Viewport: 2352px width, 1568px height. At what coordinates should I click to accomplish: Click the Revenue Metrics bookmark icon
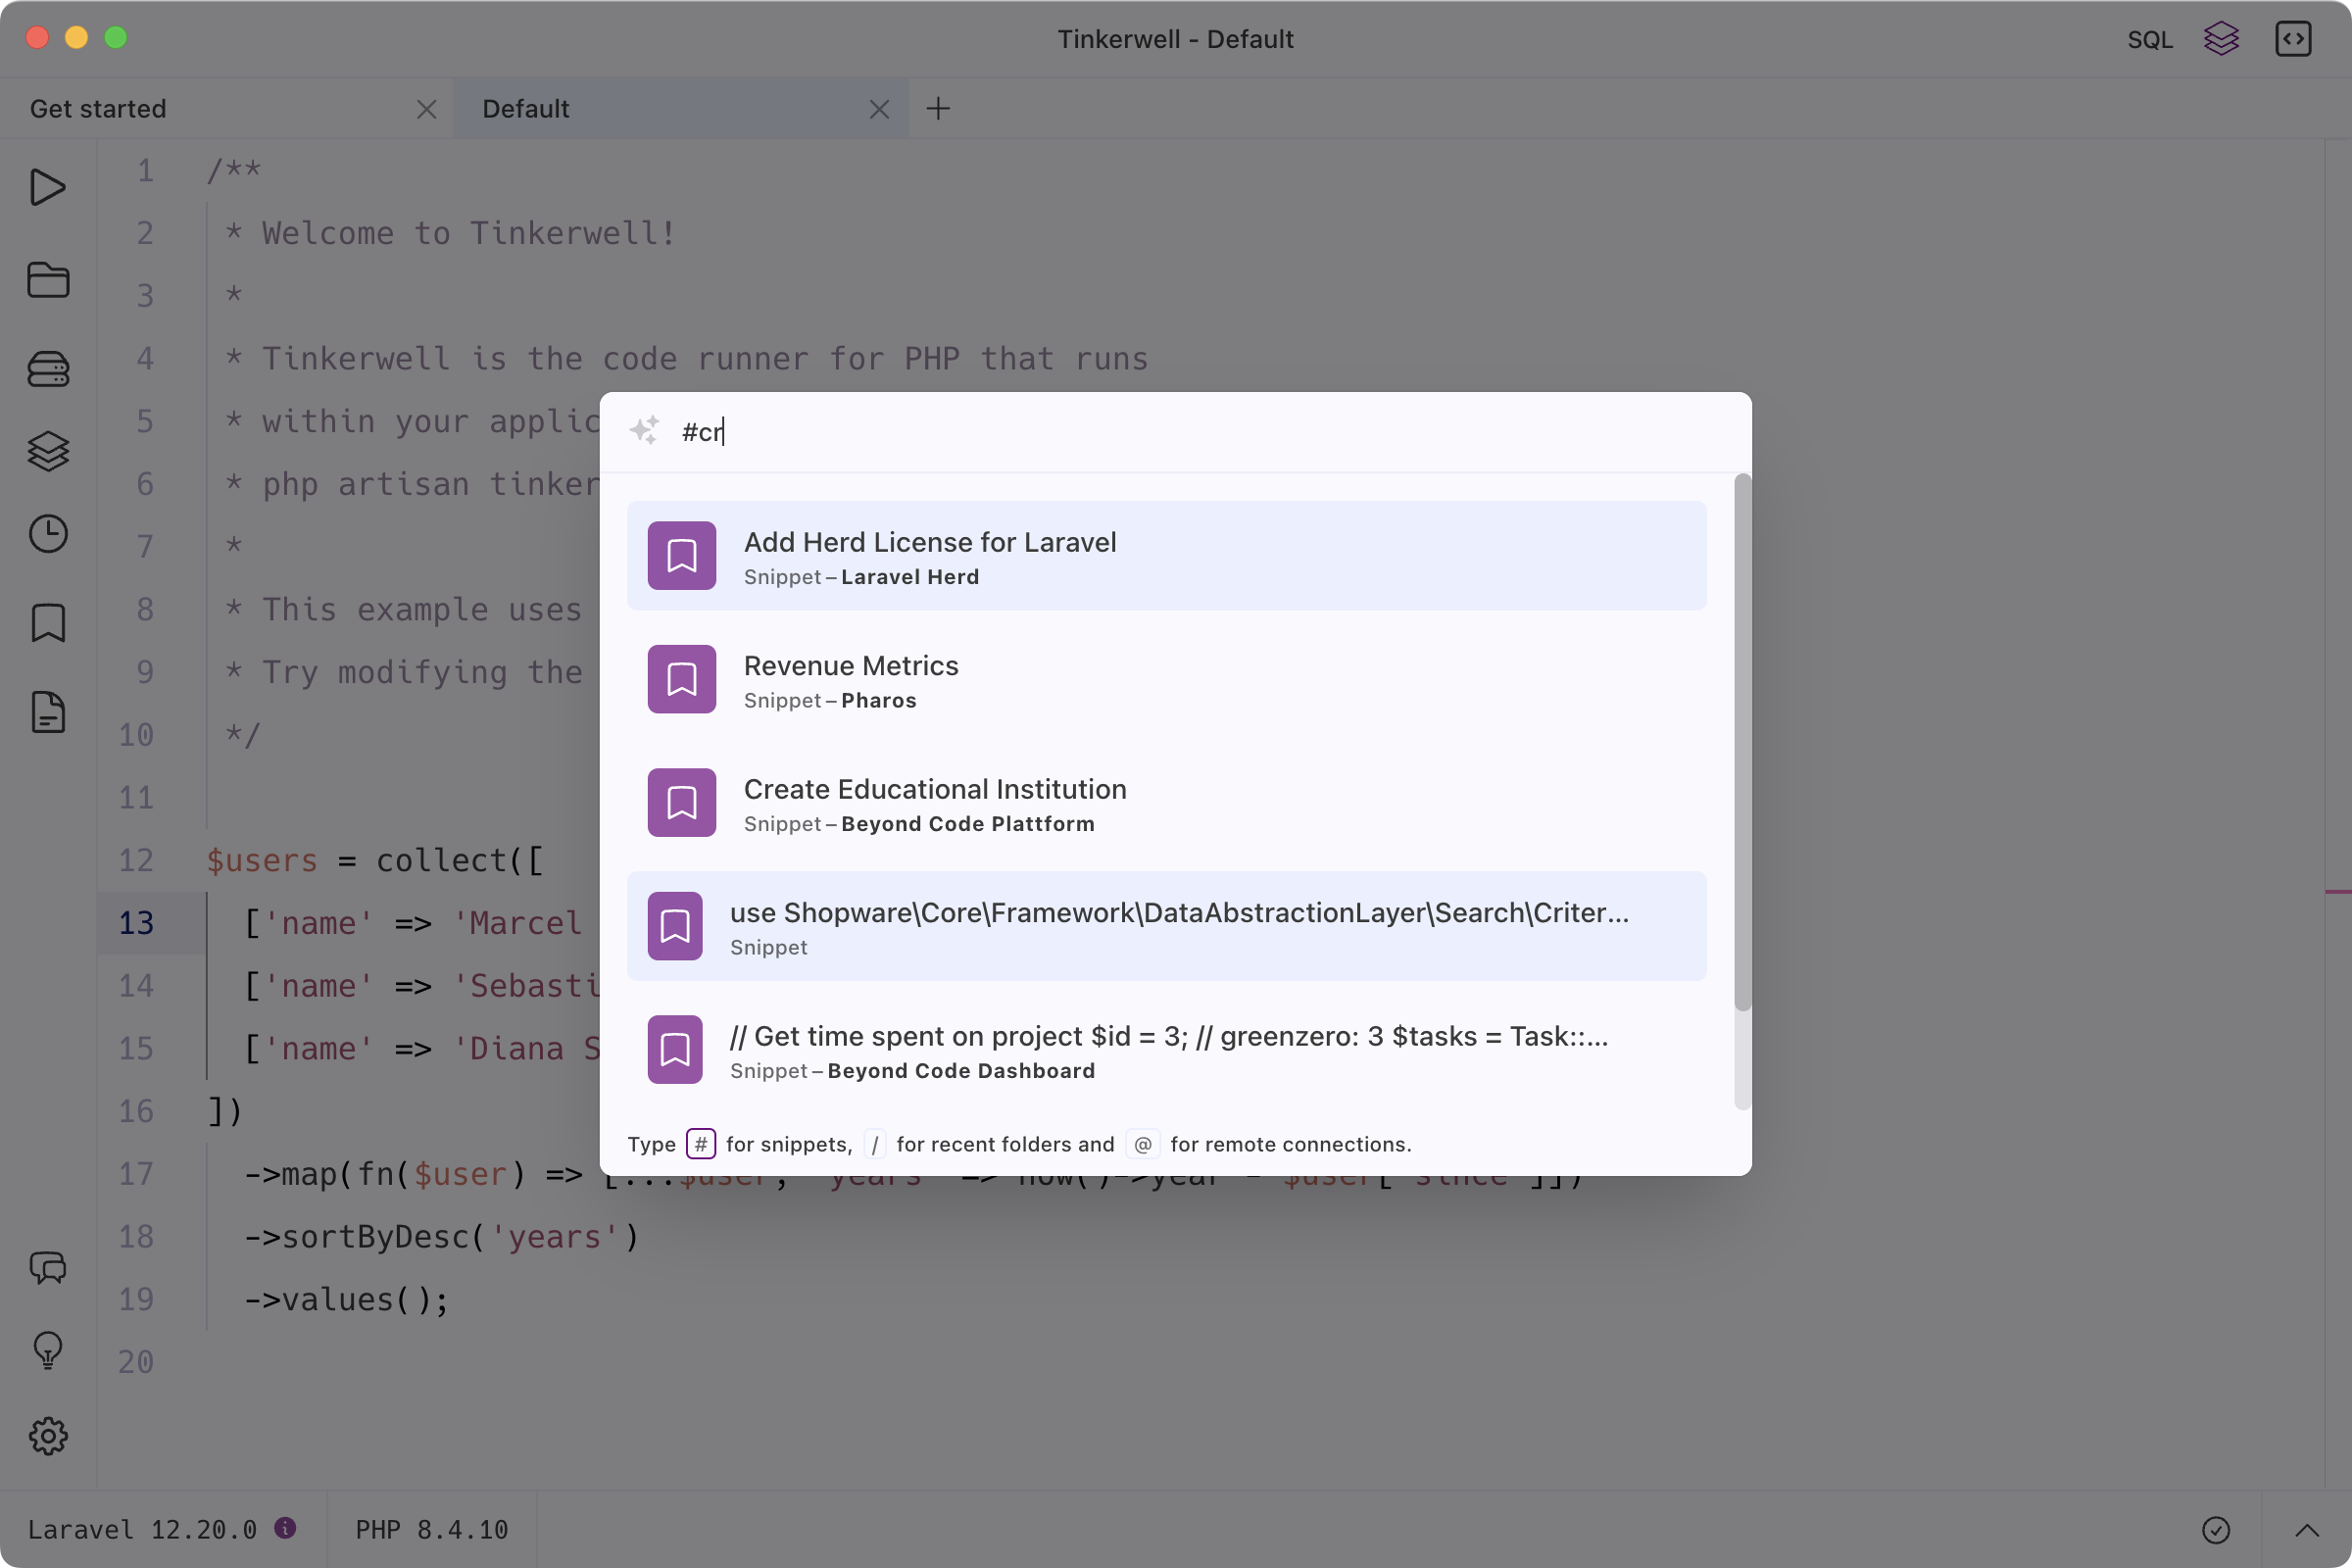click(682, 679)
